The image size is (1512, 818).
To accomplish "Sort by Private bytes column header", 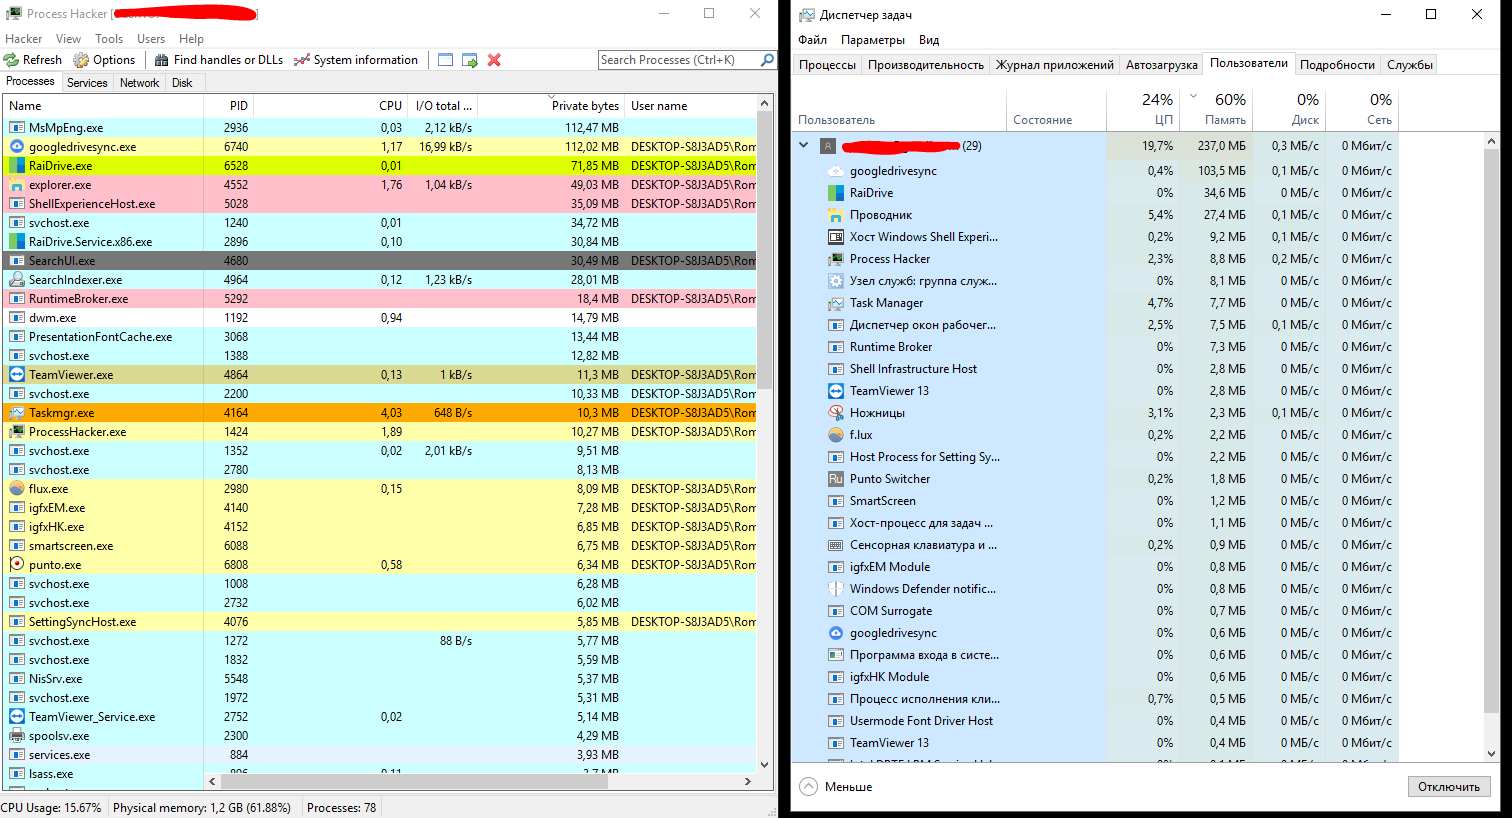I will tap(549, 106).
